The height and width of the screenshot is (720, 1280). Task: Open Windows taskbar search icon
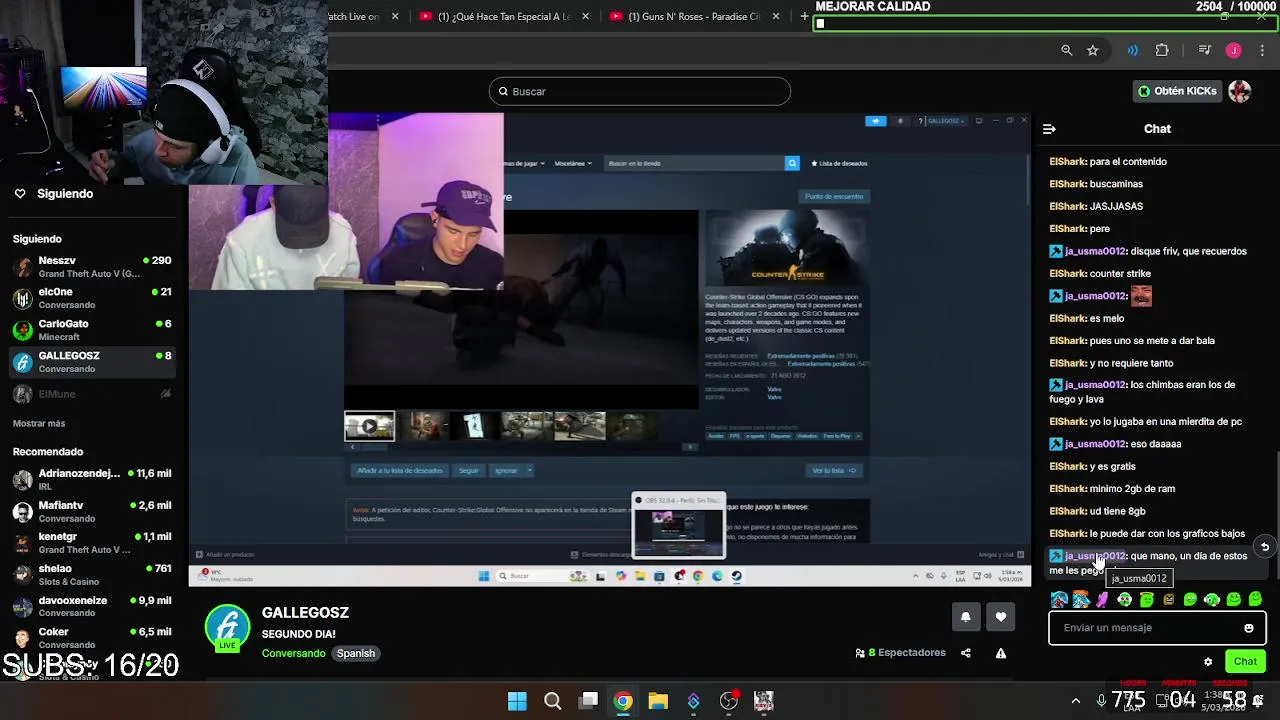552,701
